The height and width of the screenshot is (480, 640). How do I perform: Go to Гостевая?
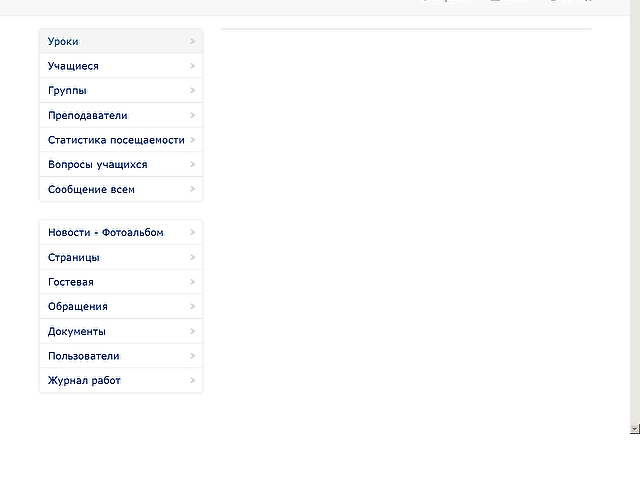tap(71, 282)
